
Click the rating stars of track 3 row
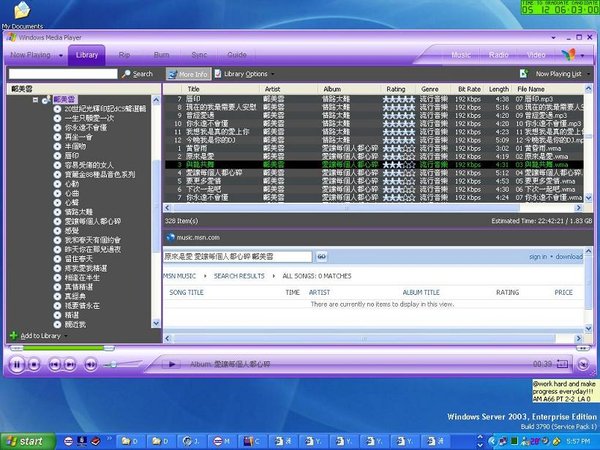point(399,165)
